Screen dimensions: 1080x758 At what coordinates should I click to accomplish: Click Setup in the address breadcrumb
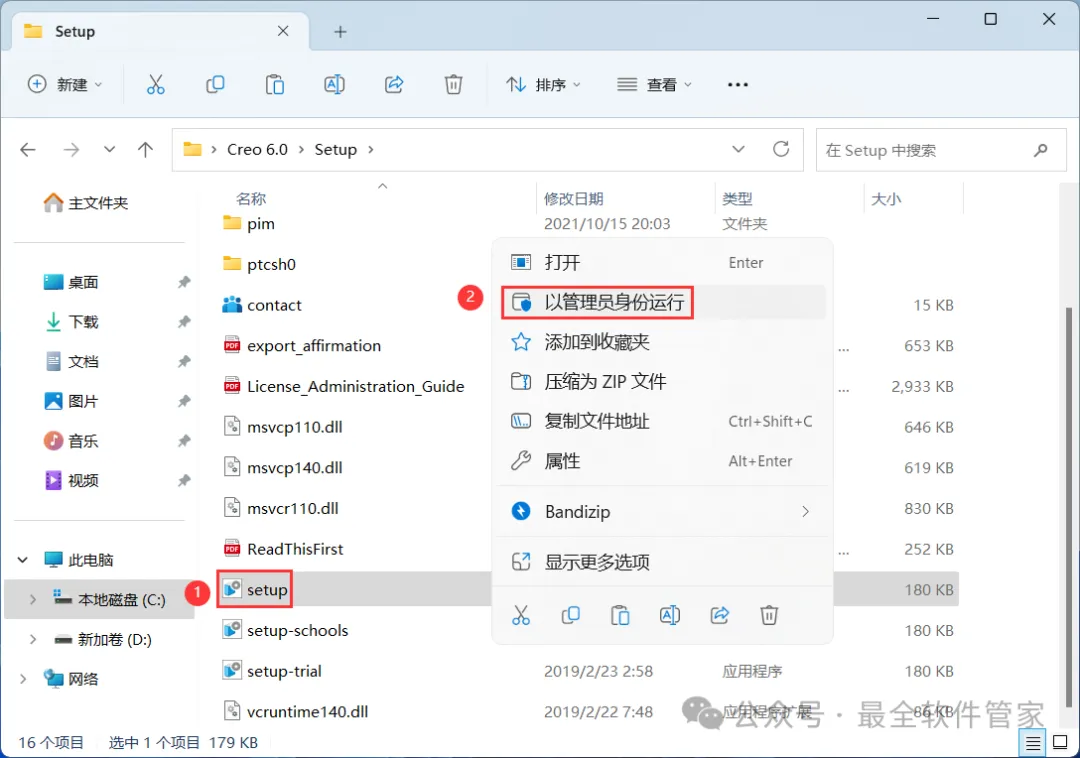coord(335,149)
